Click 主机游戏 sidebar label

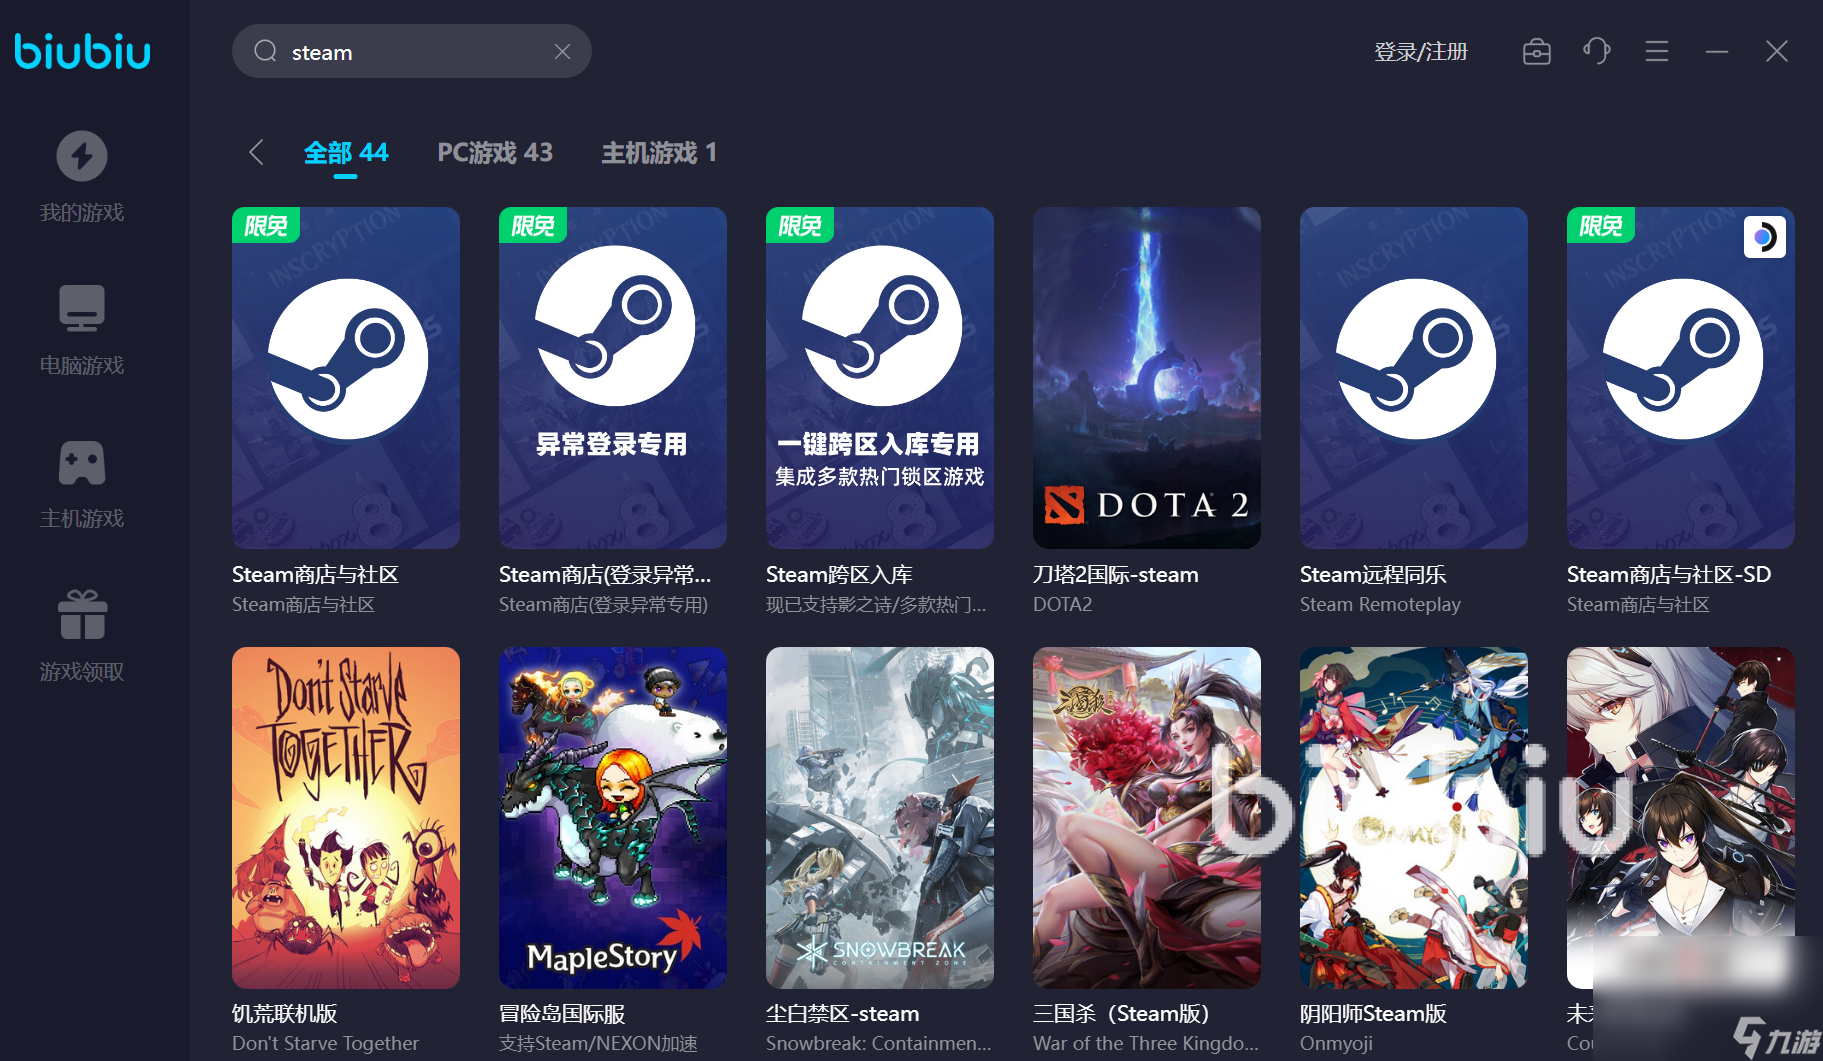coord(82,518)
